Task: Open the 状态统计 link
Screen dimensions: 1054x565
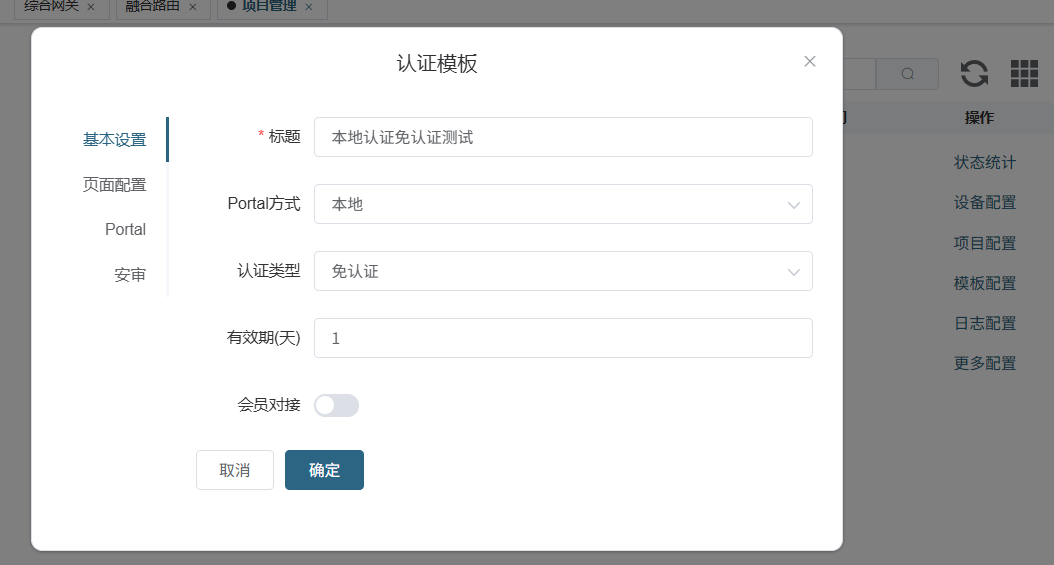Action: point(984,162)
